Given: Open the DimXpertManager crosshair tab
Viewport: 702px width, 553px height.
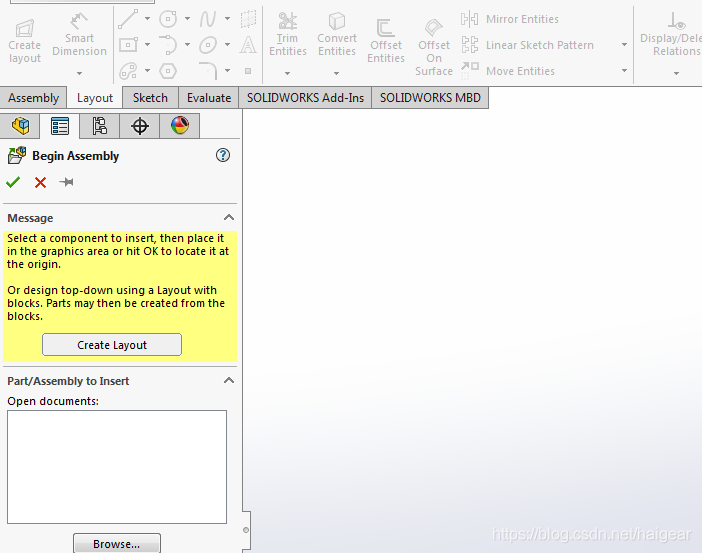Looking at the screenshot, I should tap(140, 126).
